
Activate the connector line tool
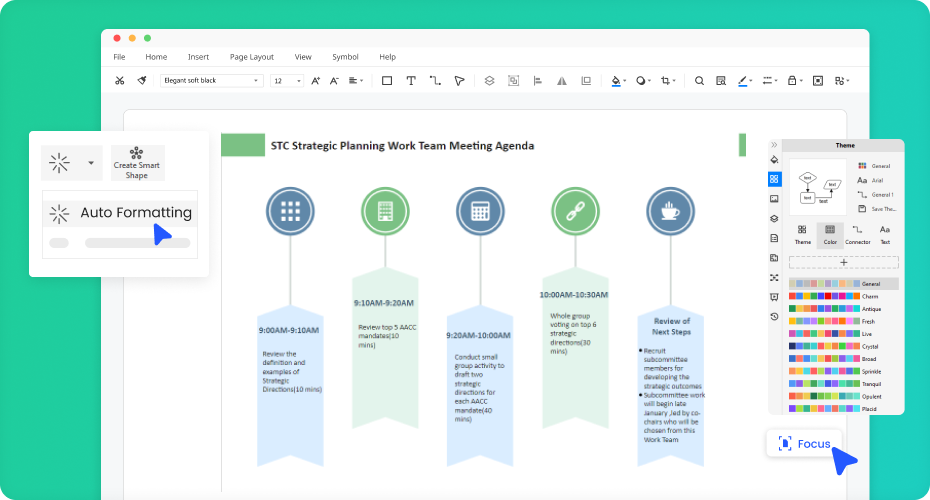click(435, 80)
